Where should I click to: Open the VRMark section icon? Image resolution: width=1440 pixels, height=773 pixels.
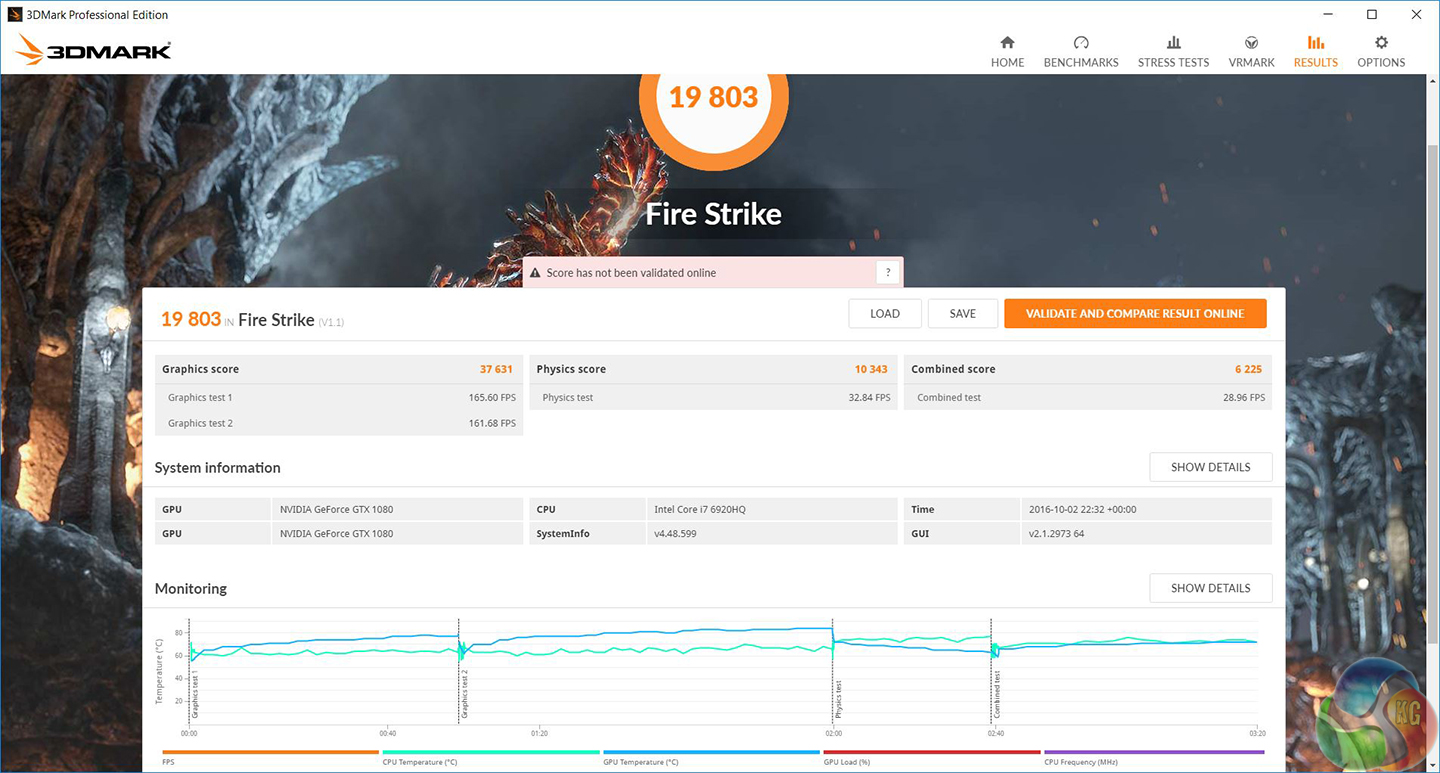point(1251,43)
